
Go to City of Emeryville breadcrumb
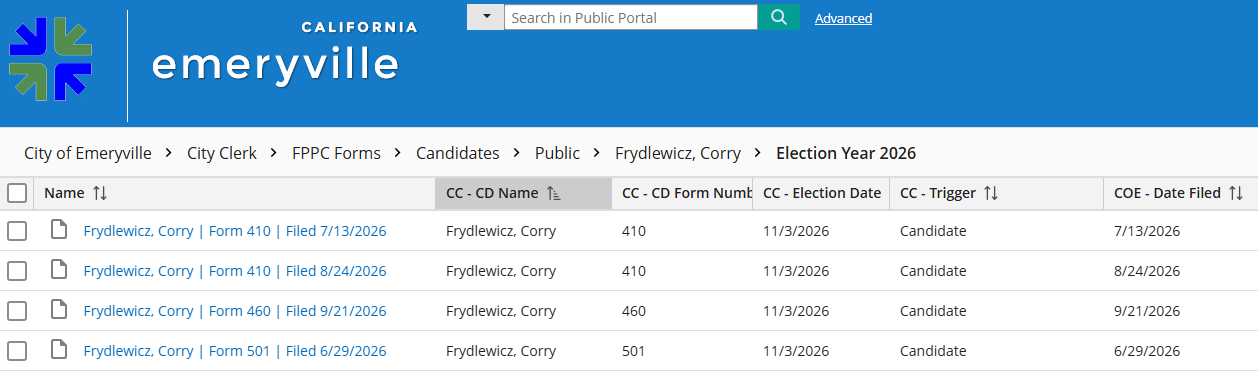(x=88, y=153)
